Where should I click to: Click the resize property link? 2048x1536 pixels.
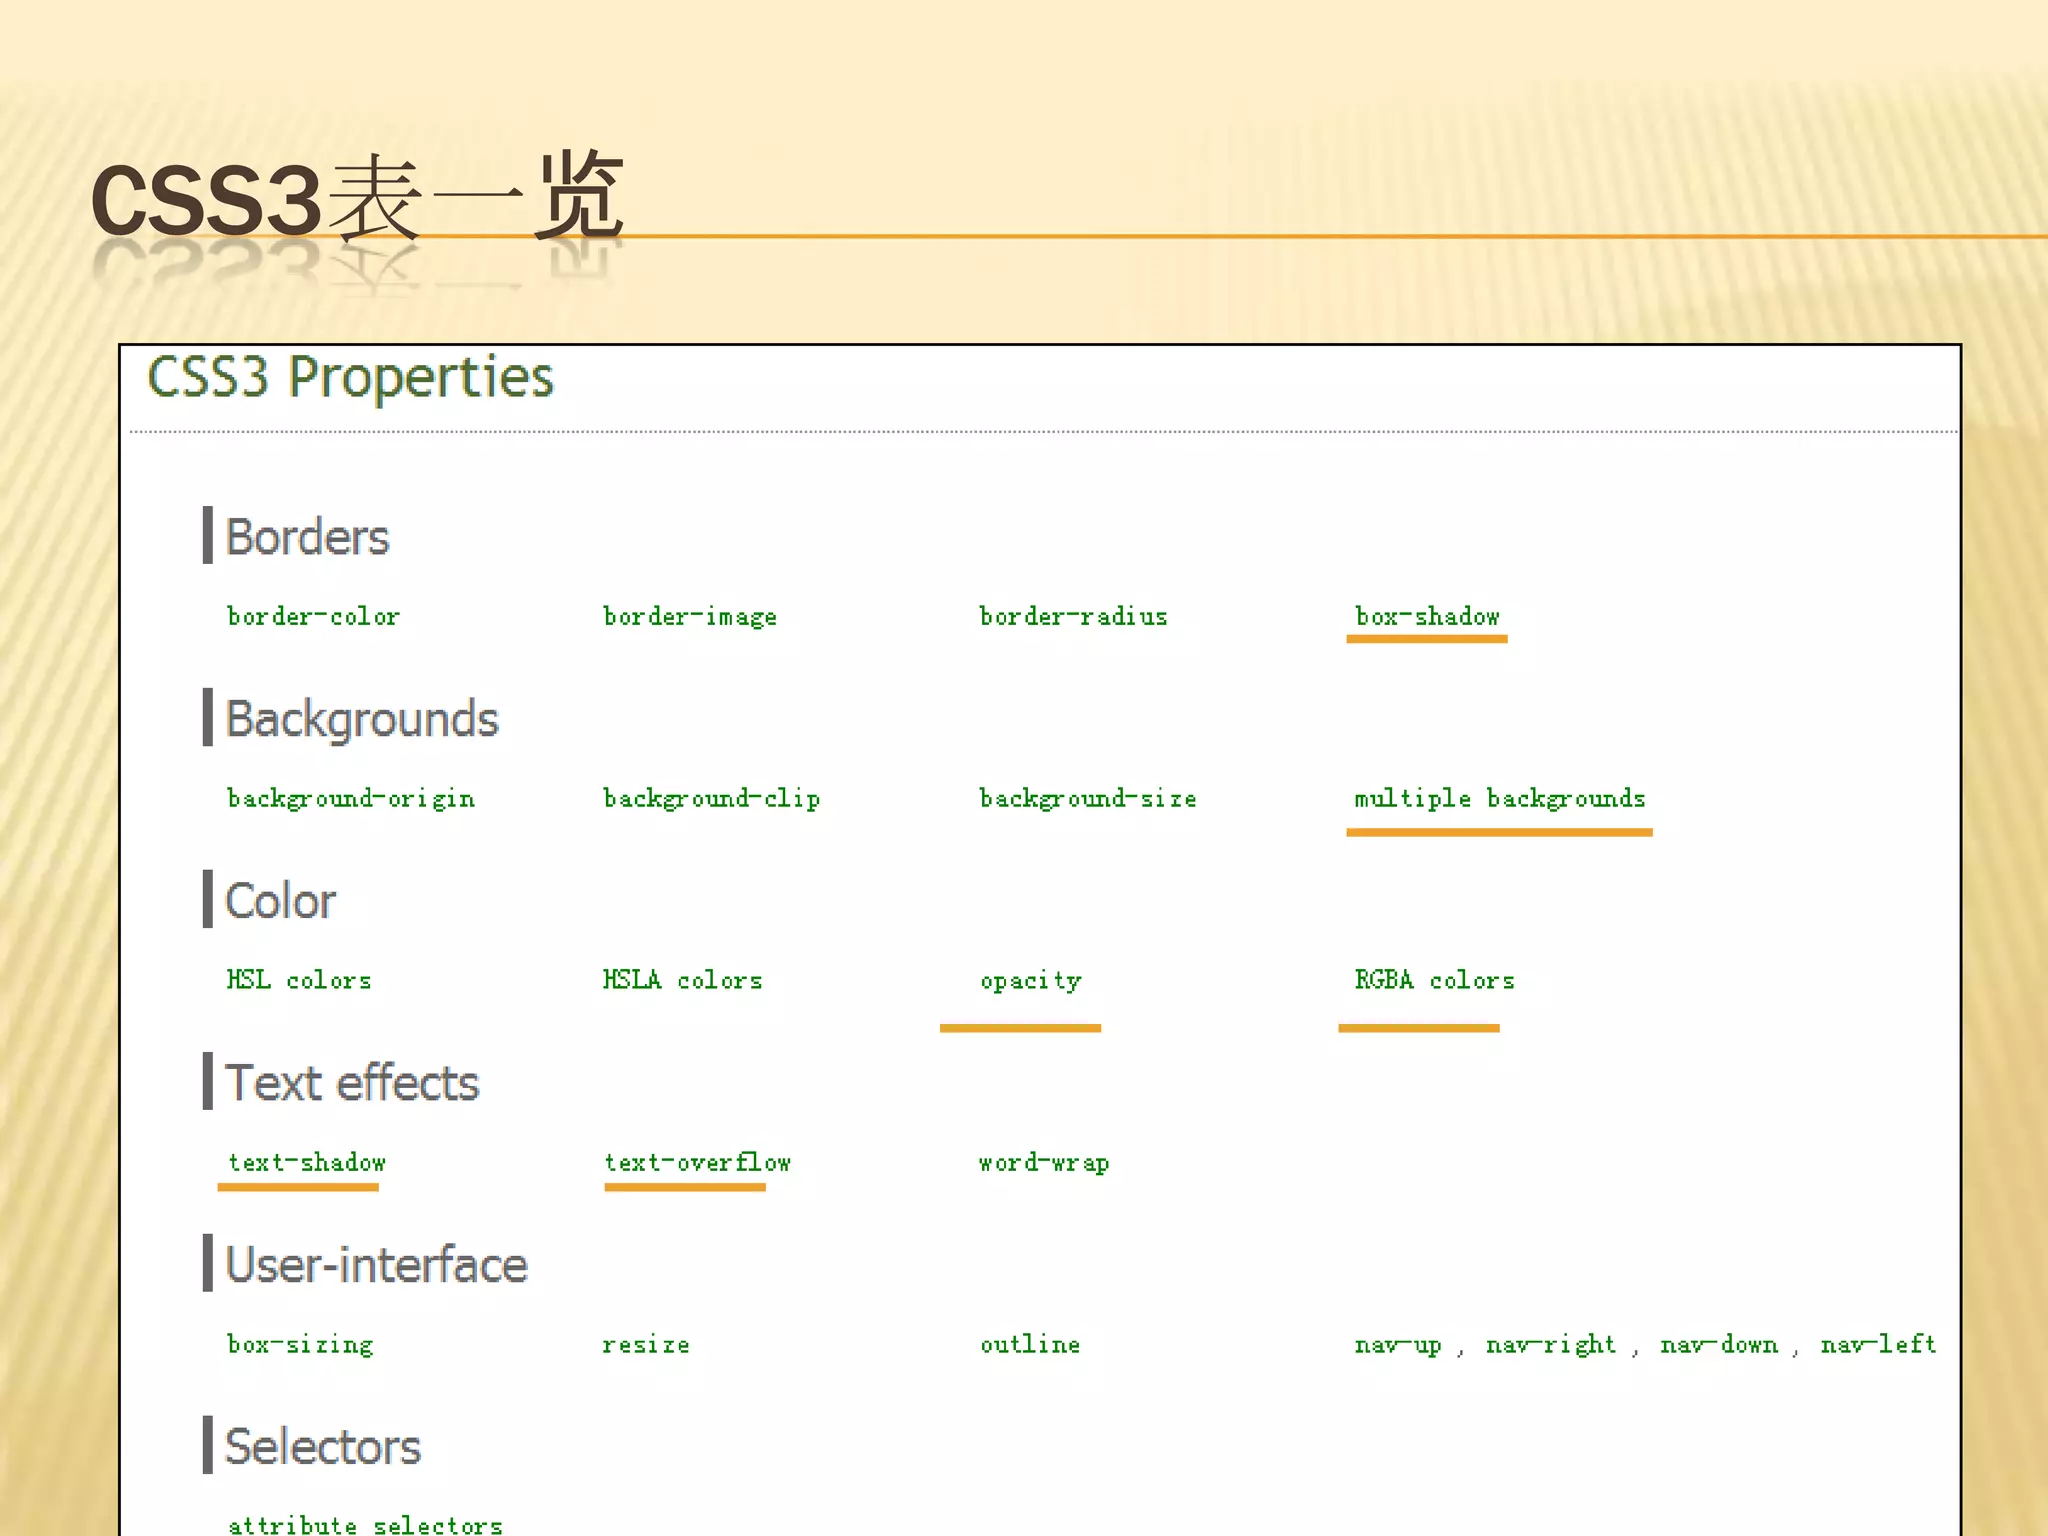click(646, 1345)
